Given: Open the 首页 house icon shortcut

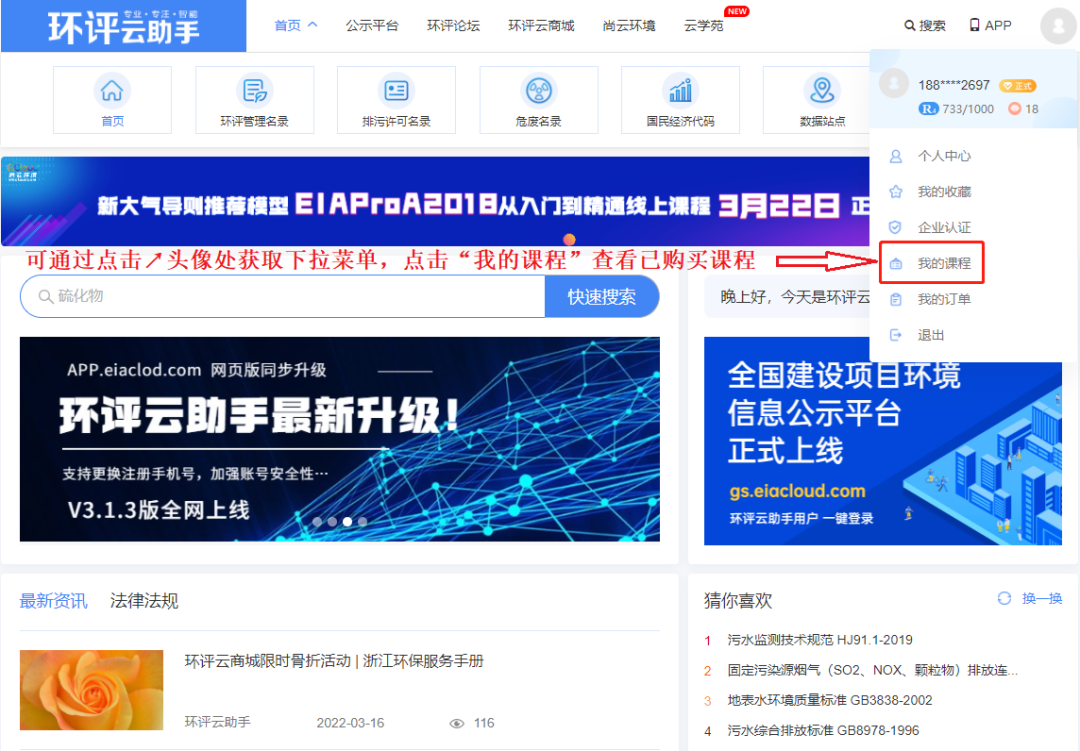Looking at the screenshot, I should click(112, 90).
